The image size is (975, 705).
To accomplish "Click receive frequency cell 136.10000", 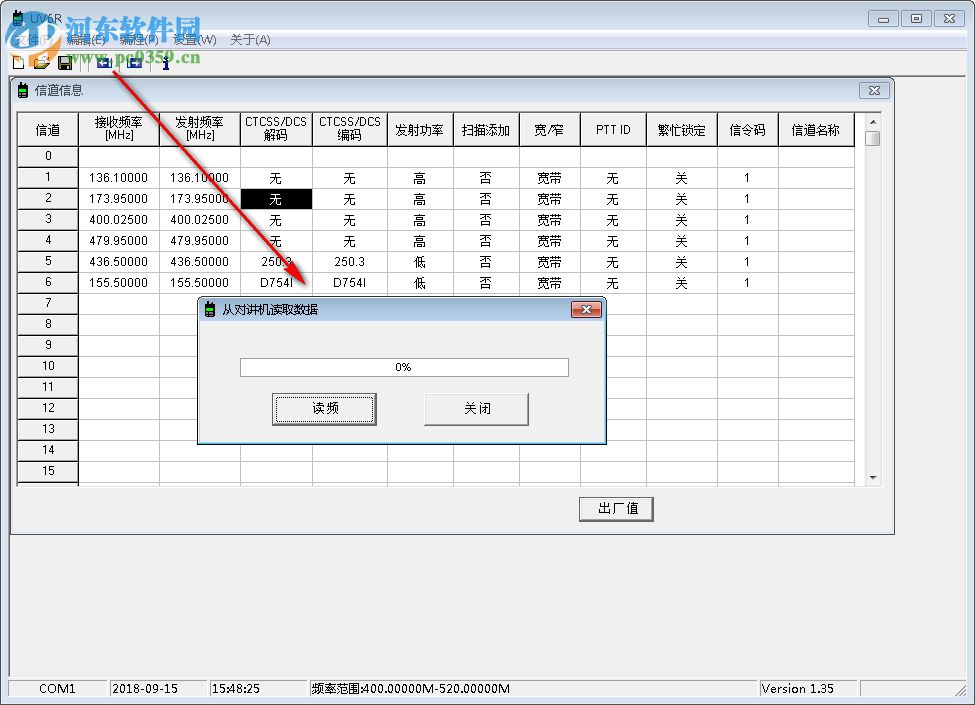I will (x=119, y=178).
